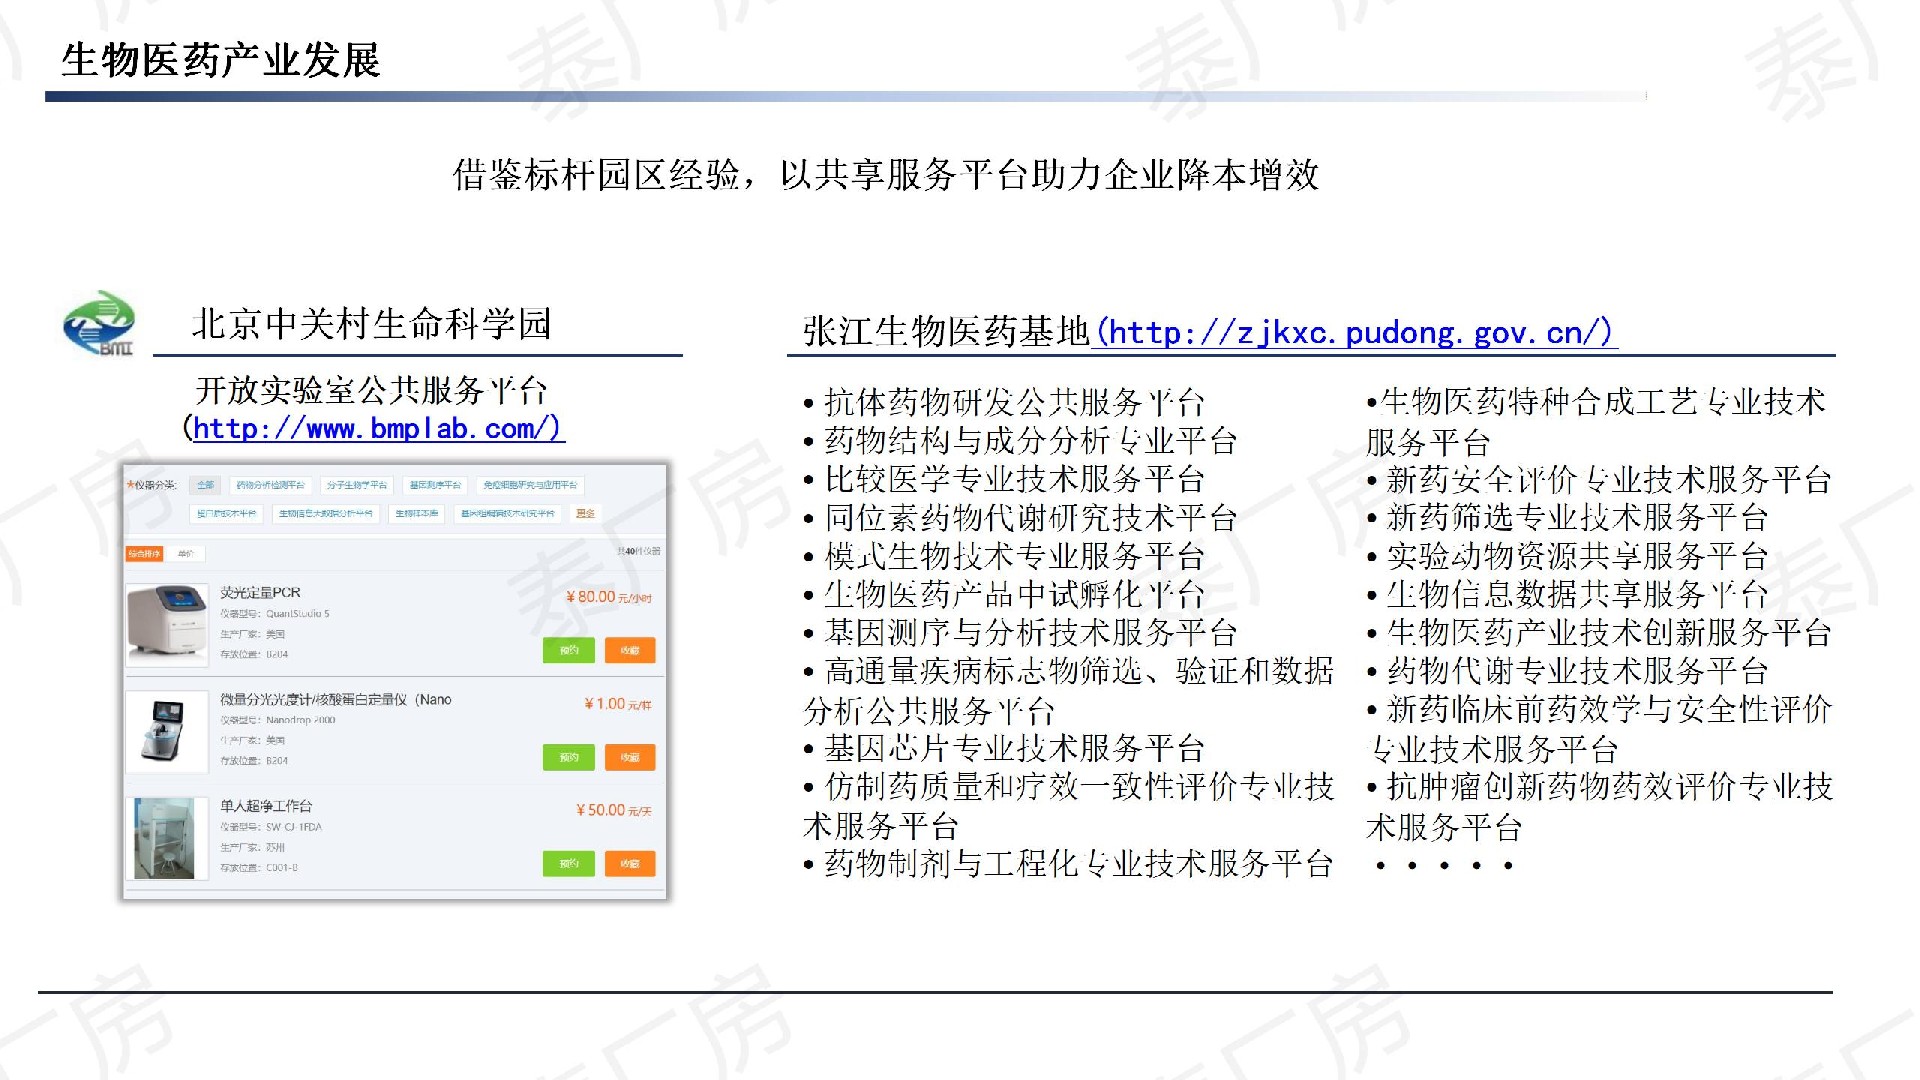Click the ¥50.00 元/天 price
This screenshot has height=1080, width=1920.
(x=613, y=810)
